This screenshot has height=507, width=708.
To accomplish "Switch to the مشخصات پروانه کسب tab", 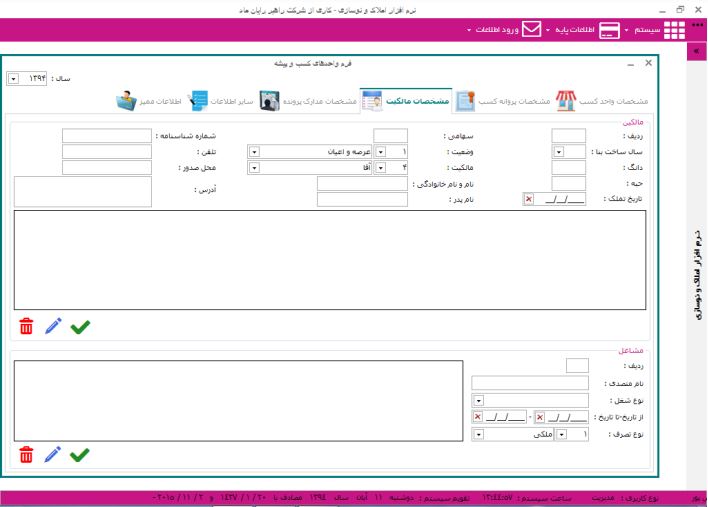I will tap(500, 101).
